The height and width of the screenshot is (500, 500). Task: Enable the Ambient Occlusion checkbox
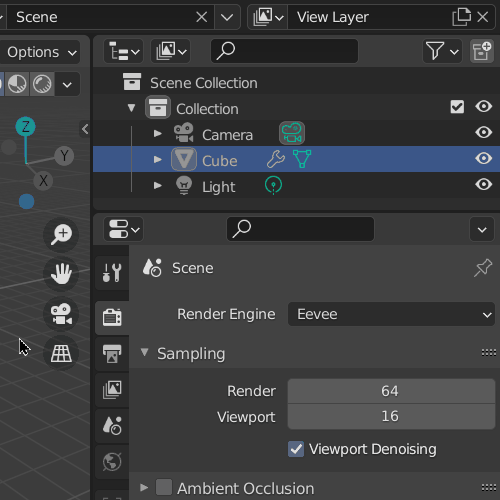point(164,487)
